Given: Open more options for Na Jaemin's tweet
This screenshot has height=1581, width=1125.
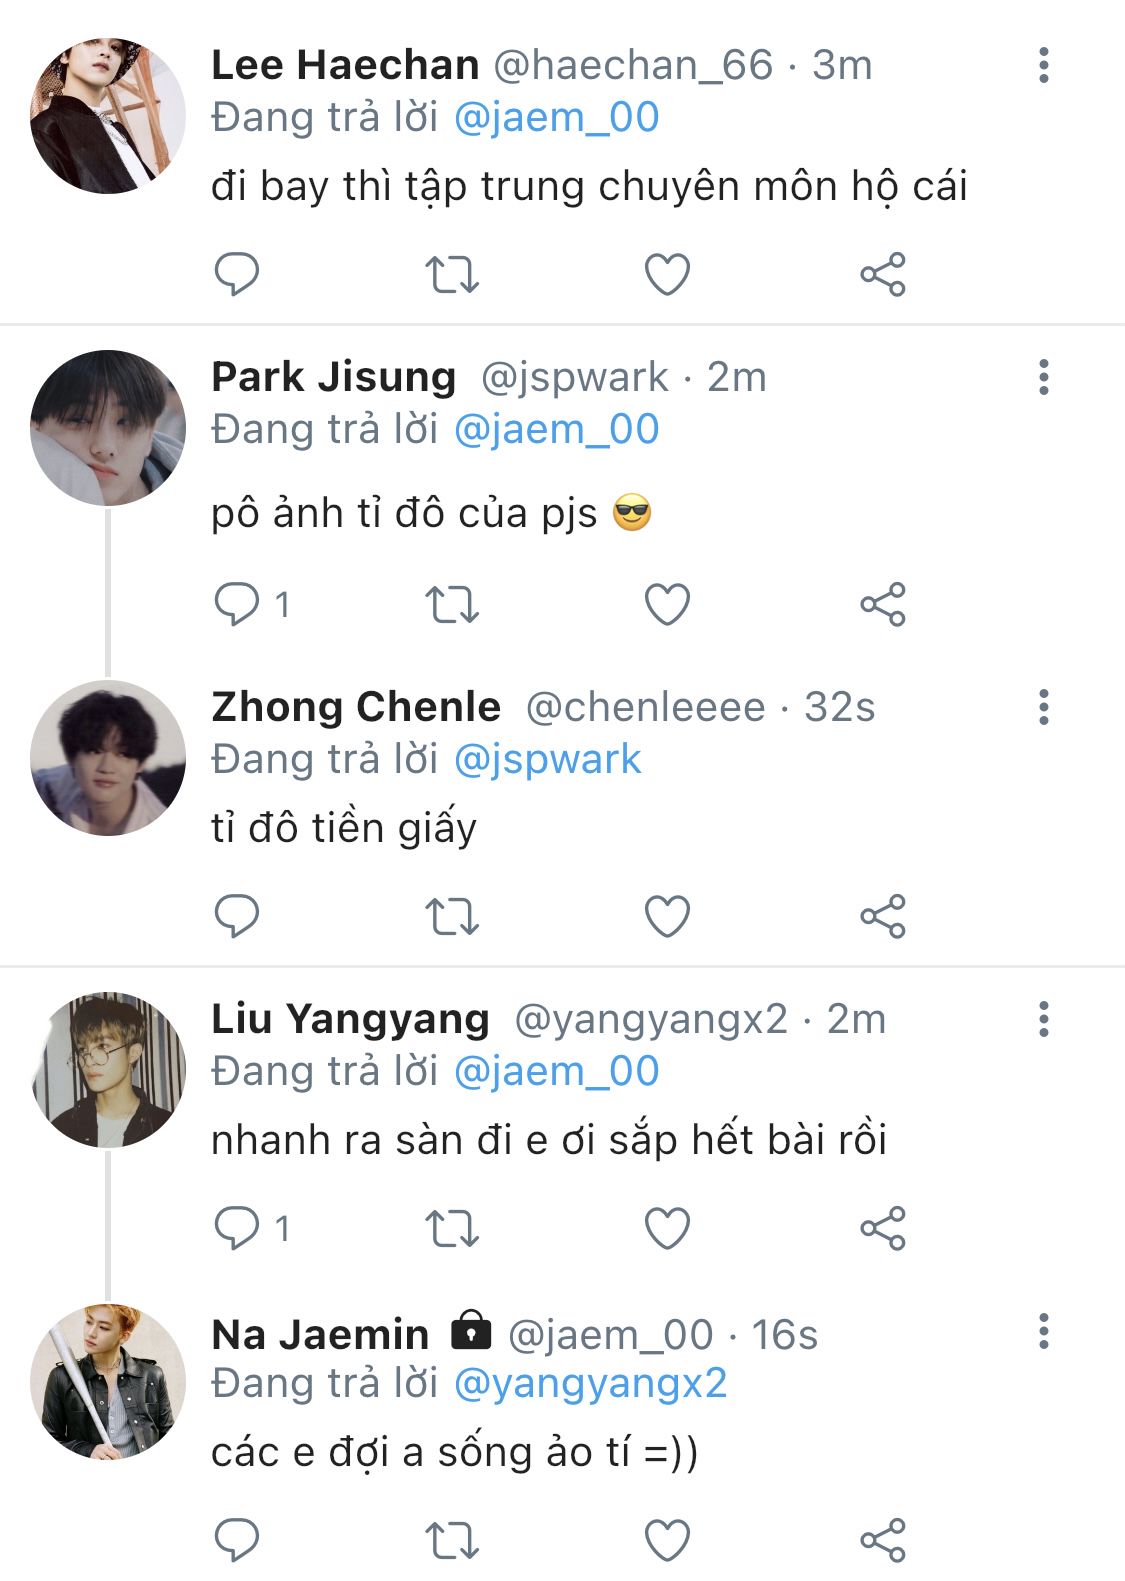Looking at the screenshot, I should coord(1043,1331).
